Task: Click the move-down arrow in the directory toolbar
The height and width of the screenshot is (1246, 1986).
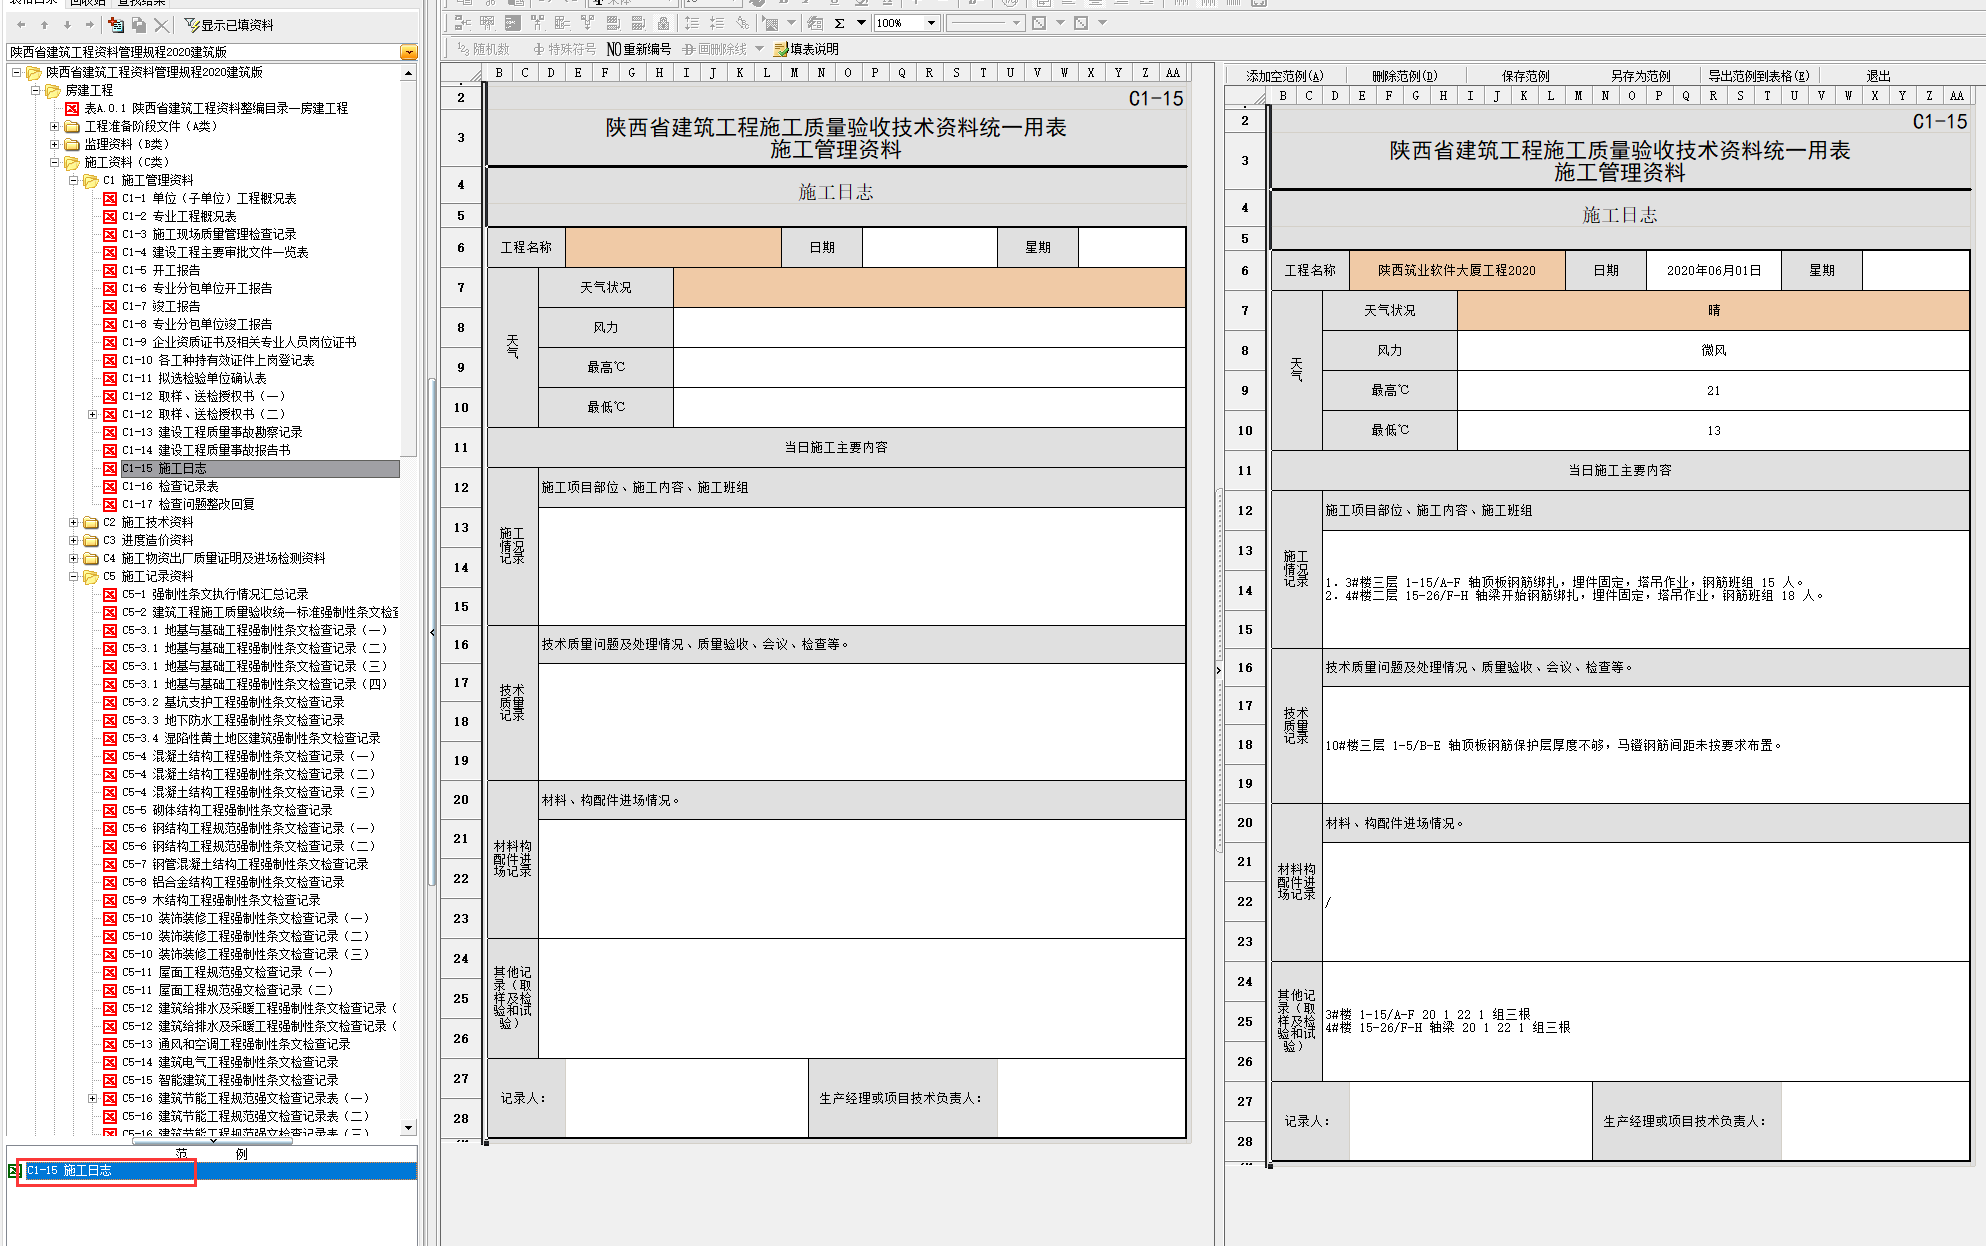Action: pyautogui.click(x=67, y=24)
